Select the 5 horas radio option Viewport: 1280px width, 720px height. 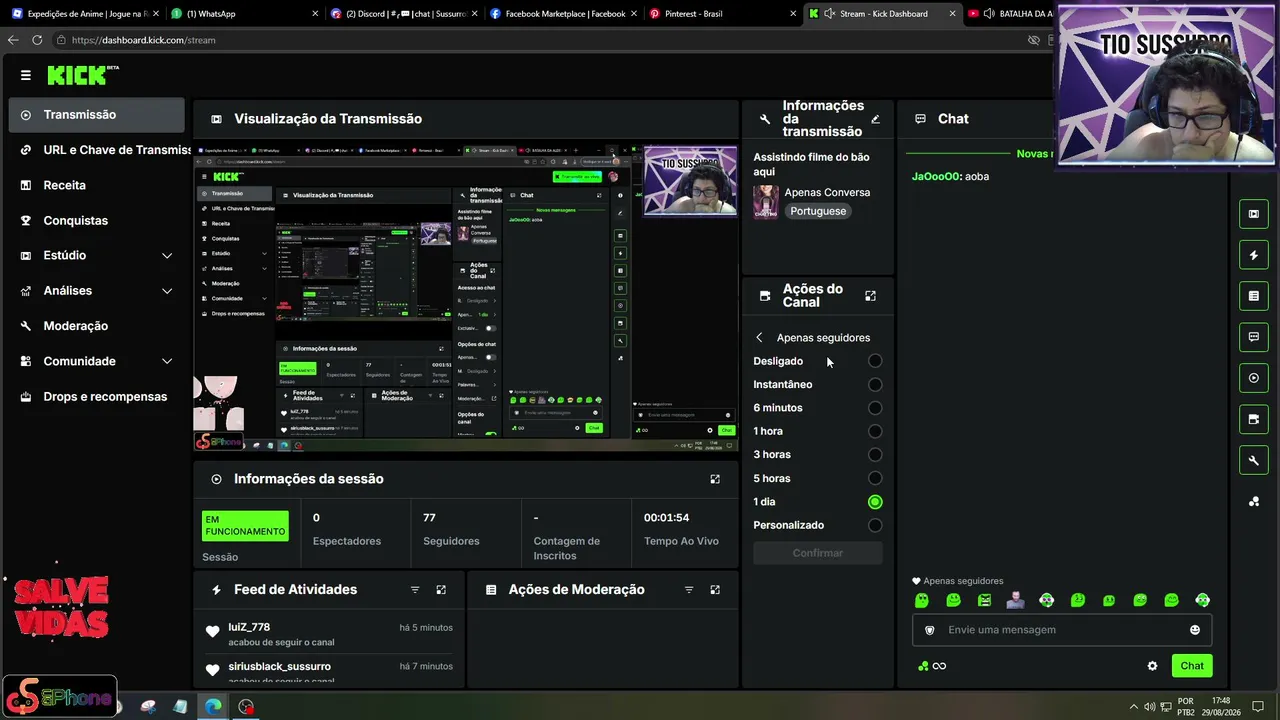875,478
